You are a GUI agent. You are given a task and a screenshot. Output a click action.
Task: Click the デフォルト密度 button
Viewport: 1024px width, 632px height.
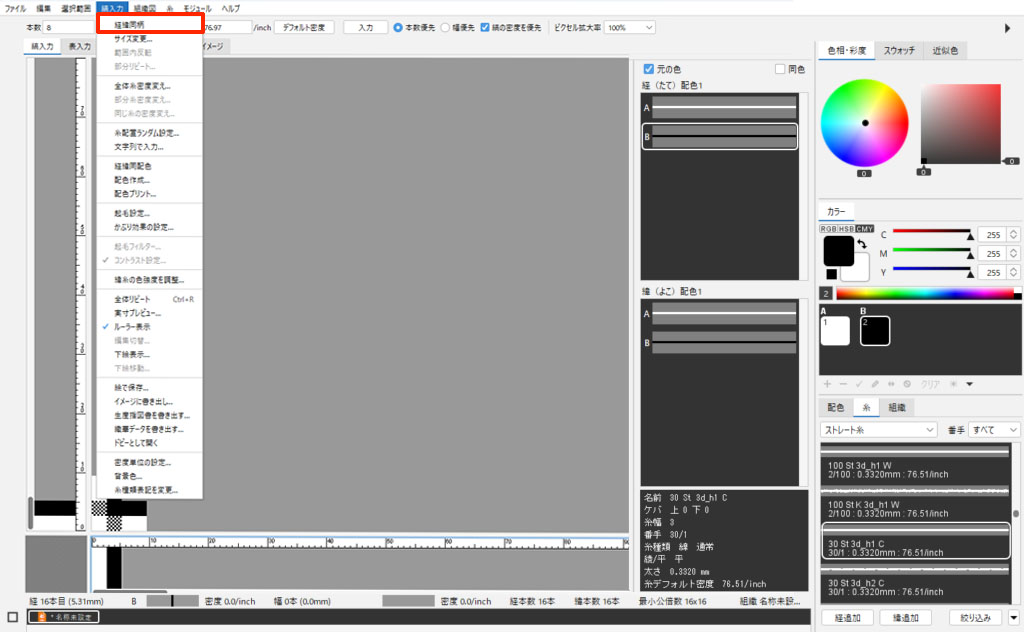[304, 28]
